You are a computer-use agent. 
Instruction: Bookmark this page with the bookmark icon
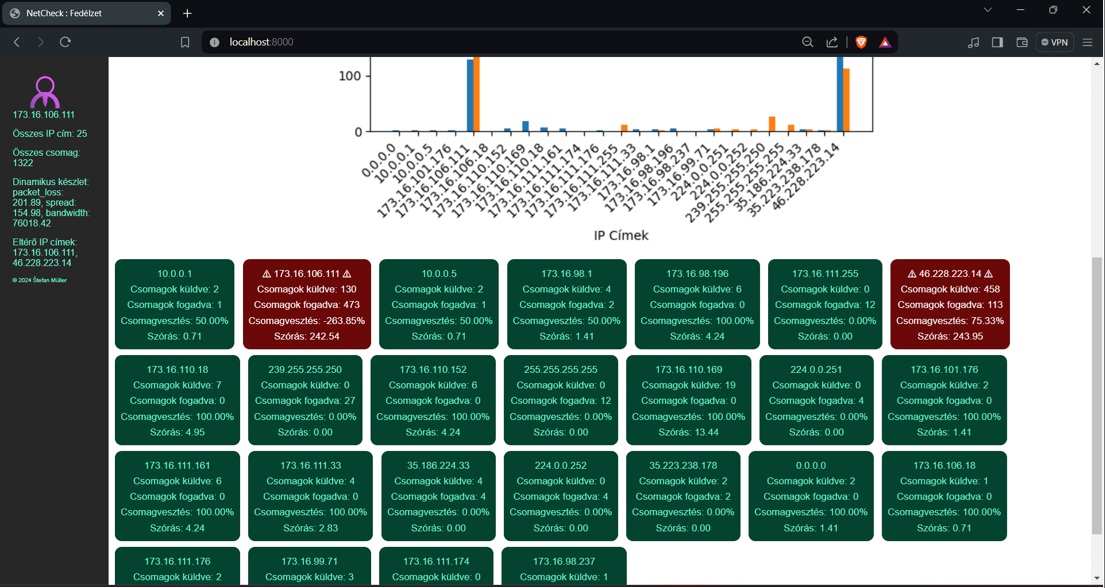[x=185, y=42]
